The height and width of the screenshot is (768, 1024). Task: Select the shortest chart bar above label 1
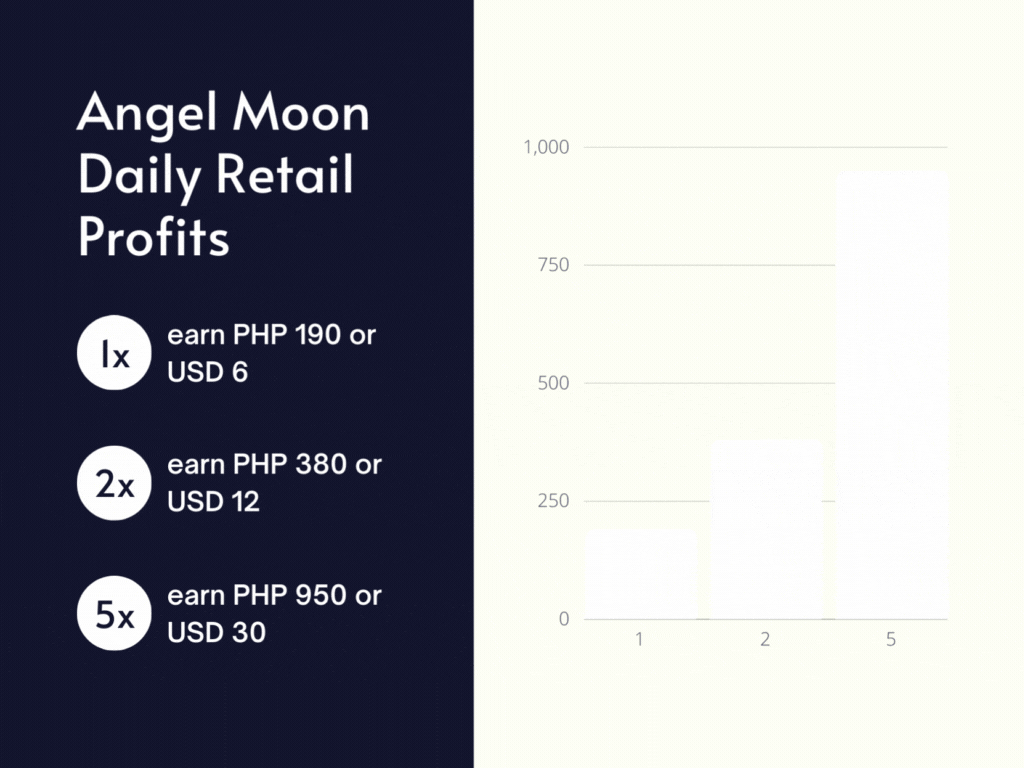click(x=640, y=574)
